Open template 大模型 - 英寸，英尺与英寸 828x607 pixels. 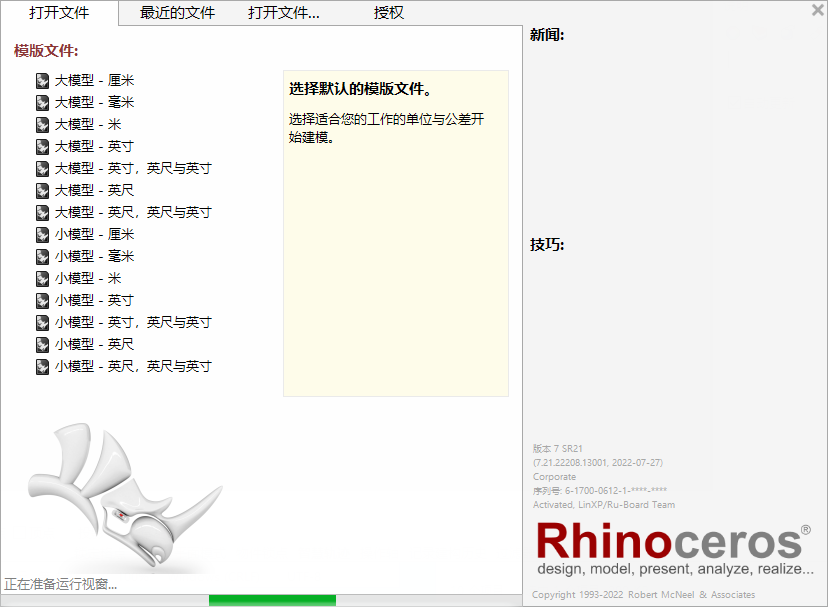point(133,168)
